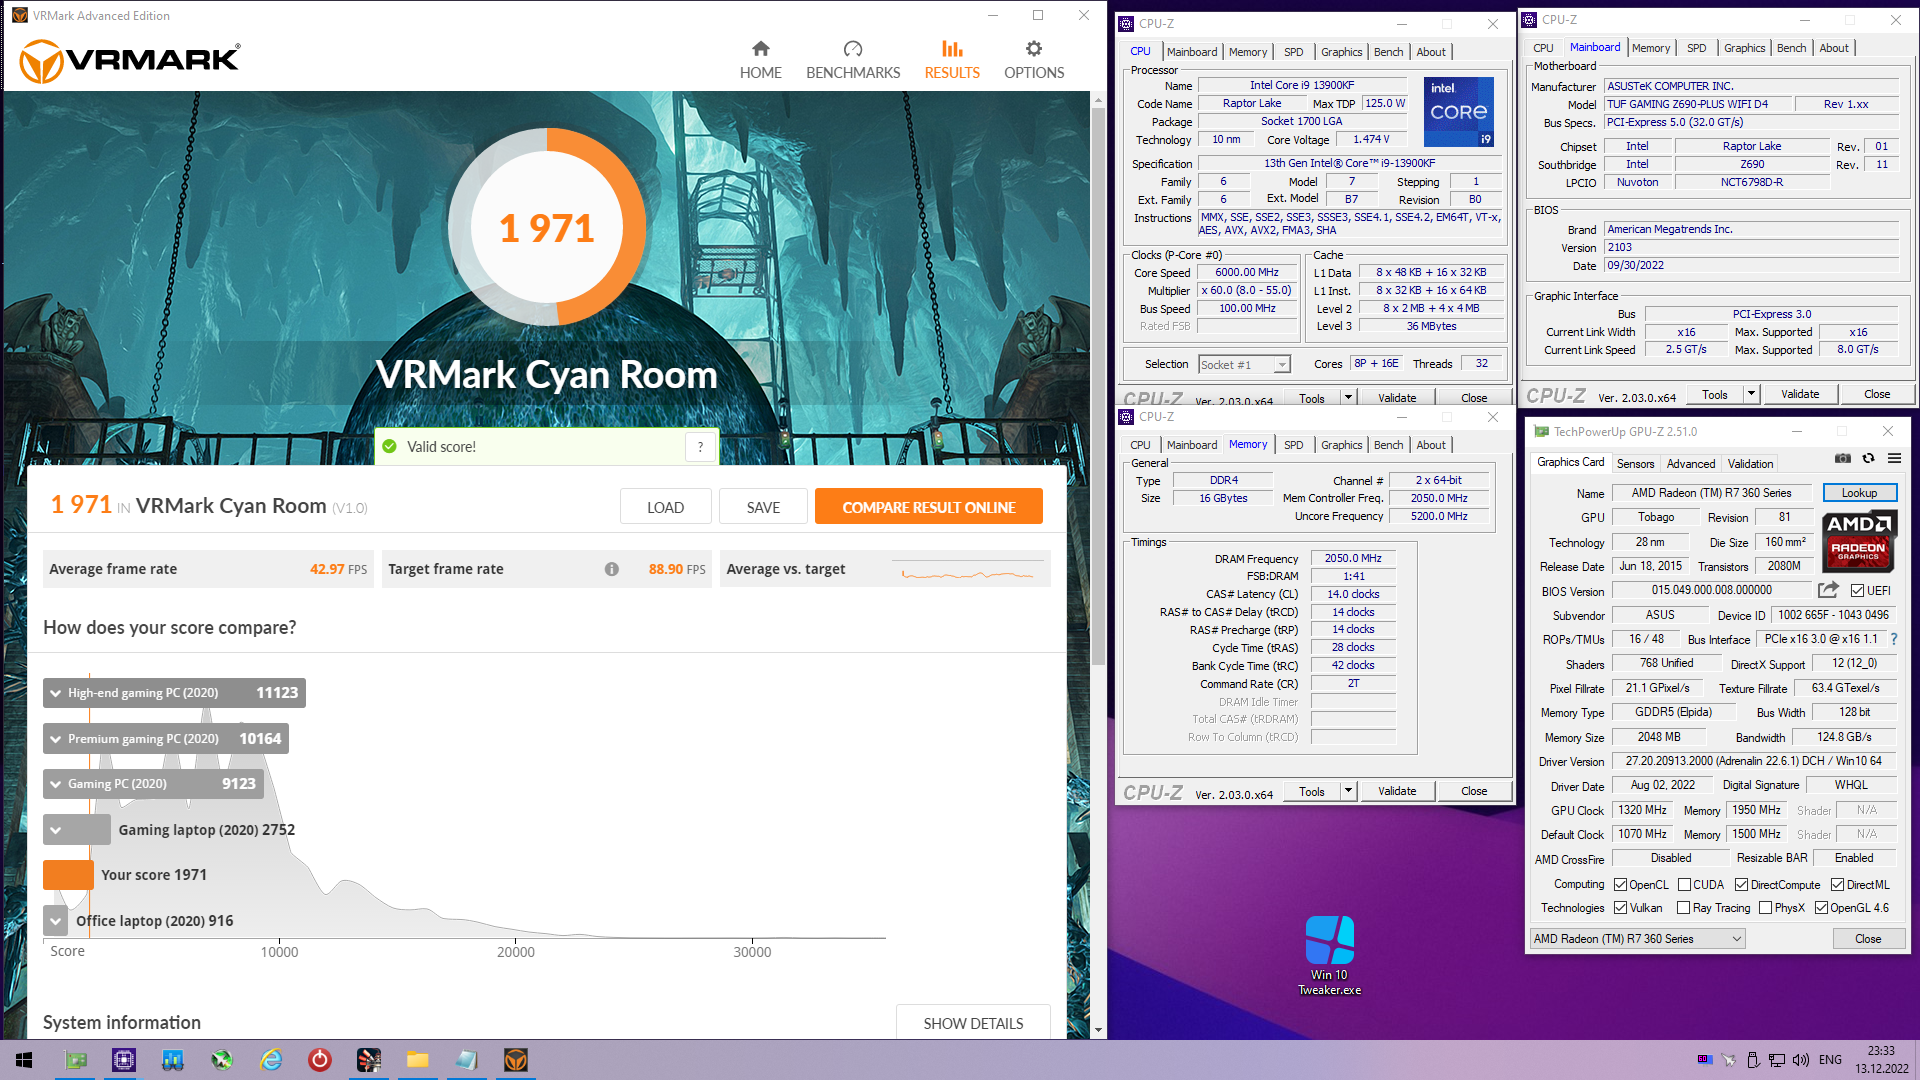Open VRMark orange taskbar icon
This screenshot has width=1920, height=1080.
click(x=516, y=1060)
